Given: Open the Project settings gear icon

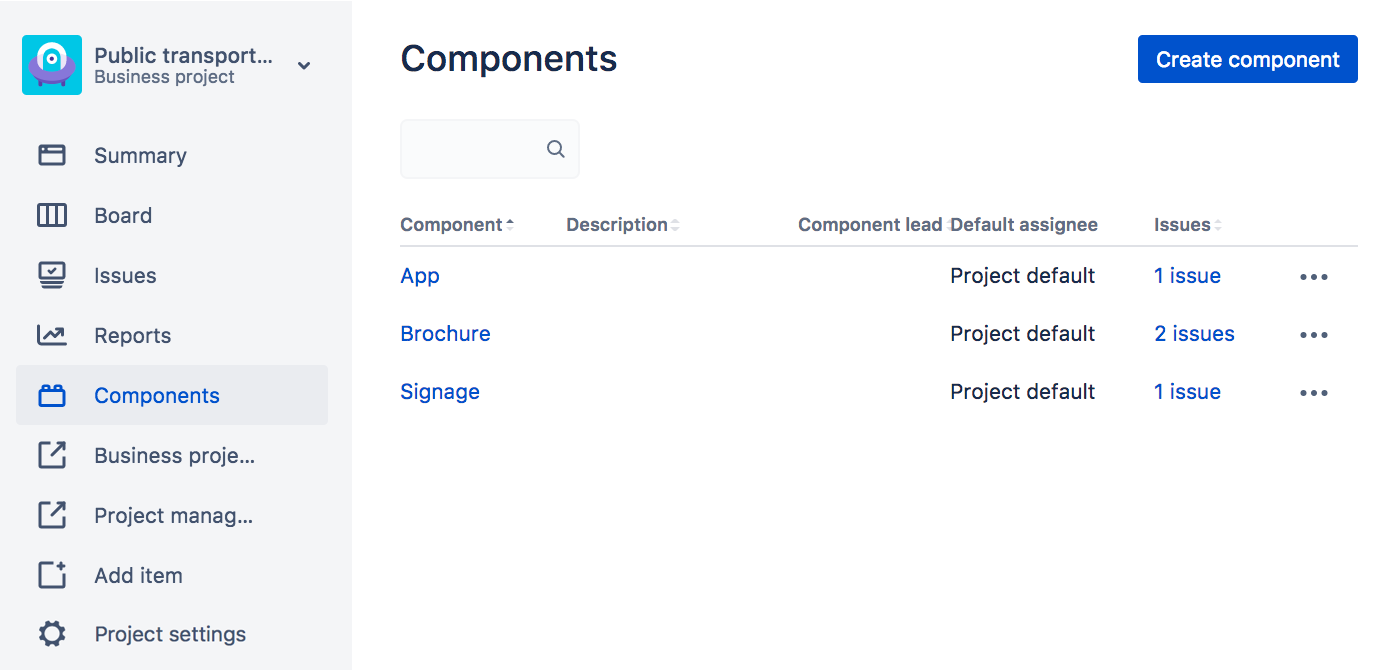Looking at the screenshot, I should point(52,634).
